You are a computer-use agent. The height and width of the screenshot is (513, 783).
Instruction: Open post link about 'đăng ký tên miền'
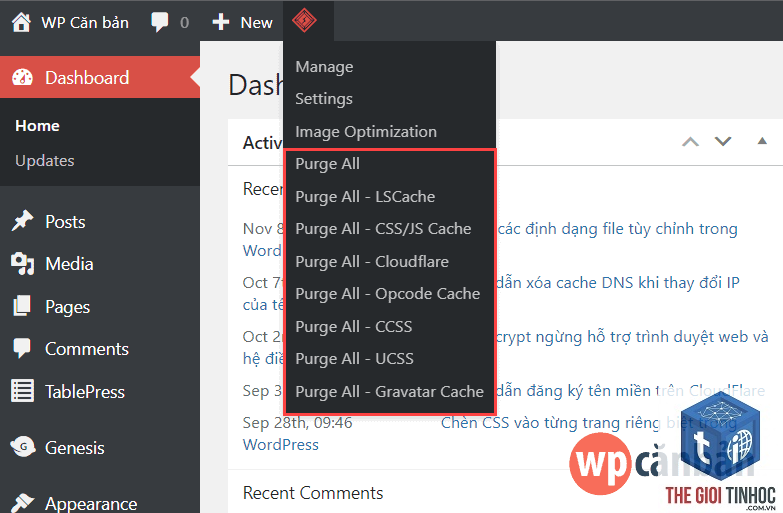631,391
